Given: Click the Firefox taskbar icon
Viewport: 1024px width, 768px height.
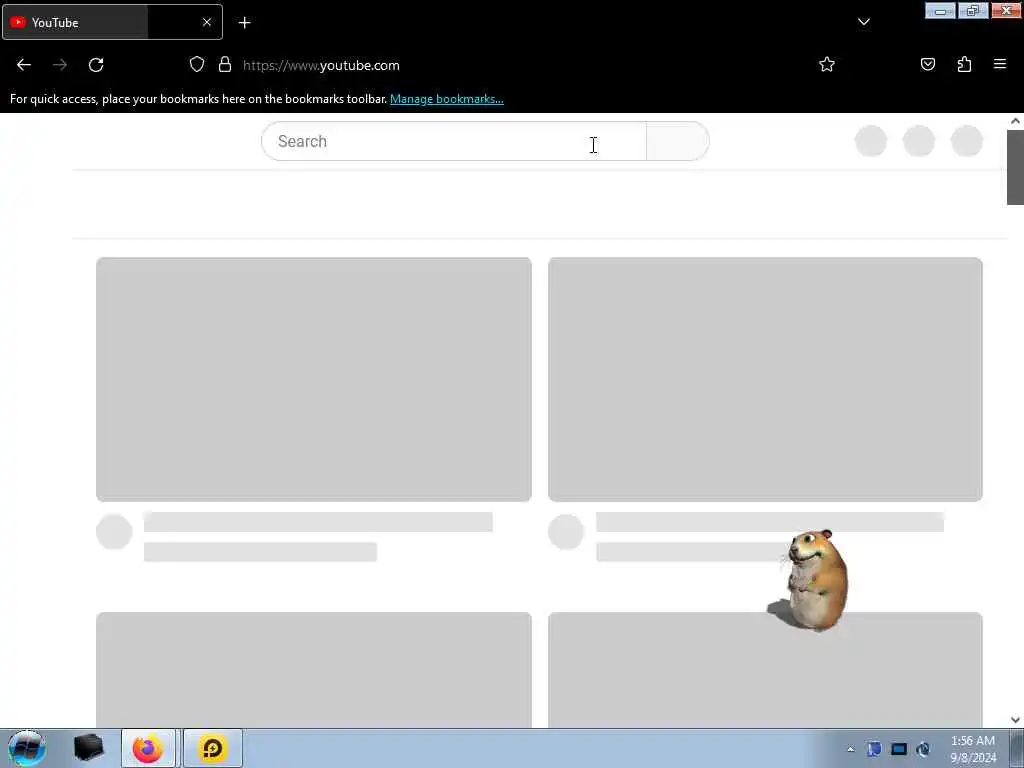Looking at the screenshot, I should (x=148, y=748).
